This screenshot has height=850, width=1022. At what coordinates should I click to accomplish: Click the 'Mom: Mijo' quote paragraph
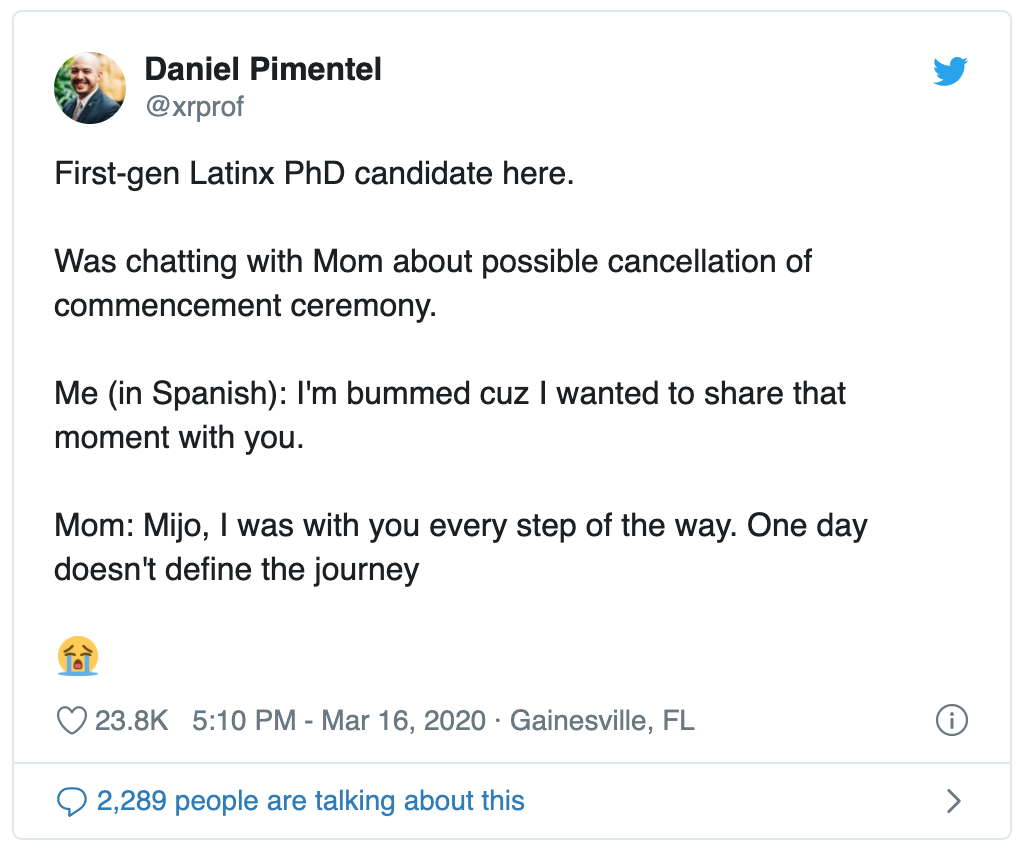(x=461, y=548)
